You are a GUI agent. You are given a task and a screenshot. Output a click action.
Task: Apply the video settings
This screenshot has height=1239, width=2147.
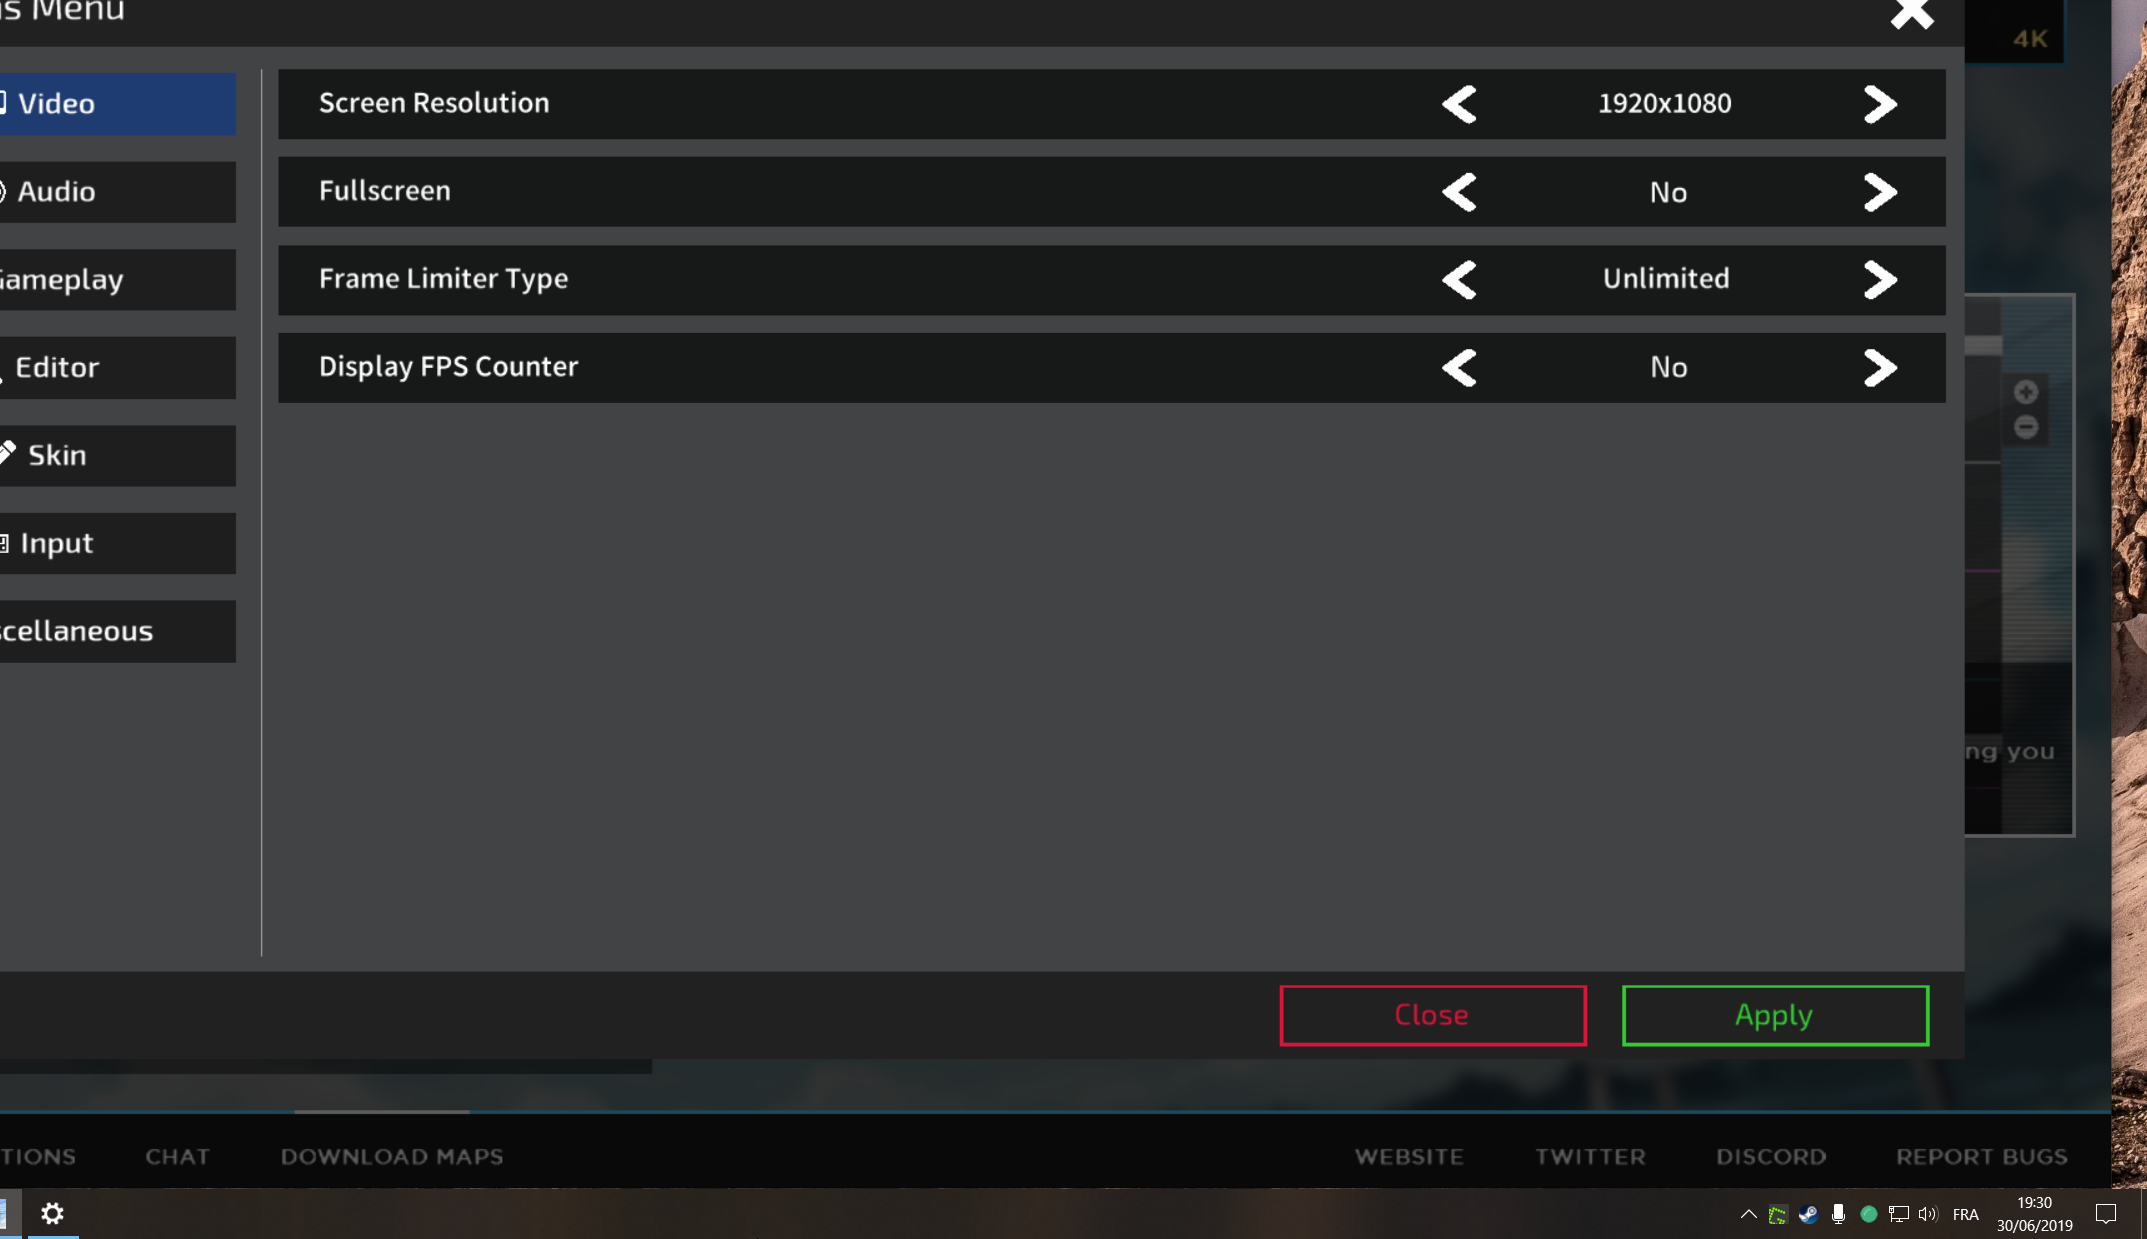click(1774, 1014)
